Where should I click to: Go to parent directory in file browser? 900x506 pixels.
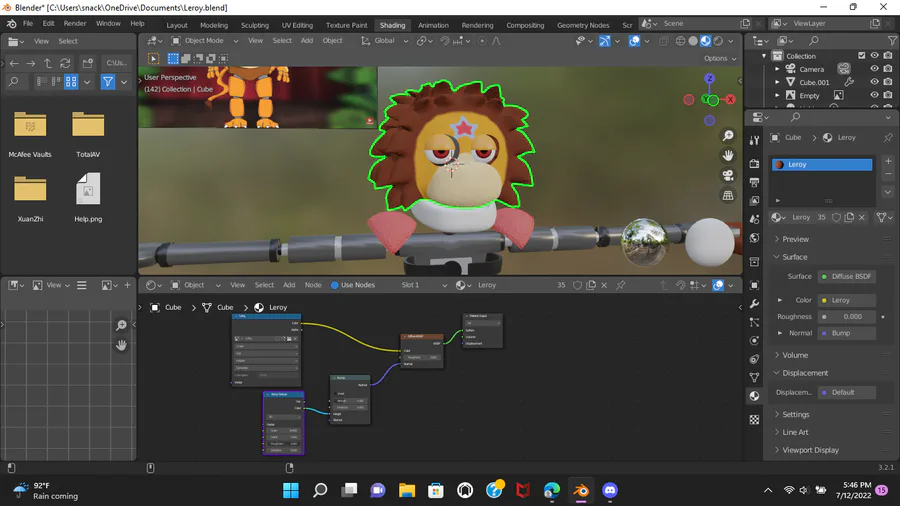coord(48,63)
